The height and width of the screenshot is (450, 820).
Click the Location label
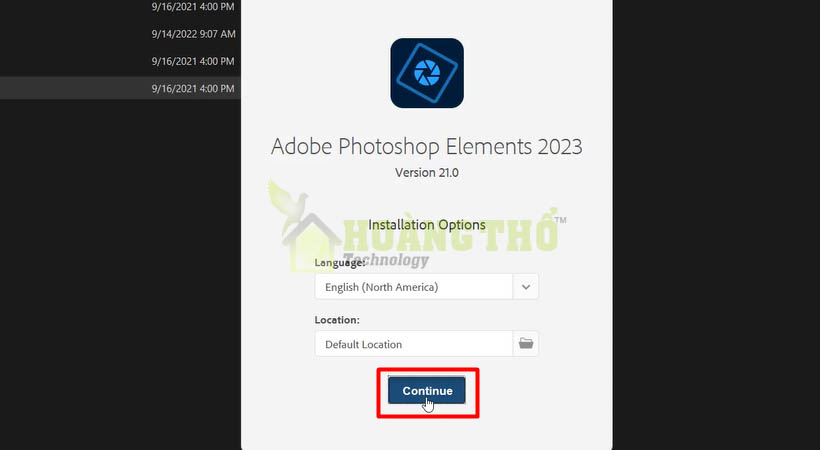click(x=337, y=320)
